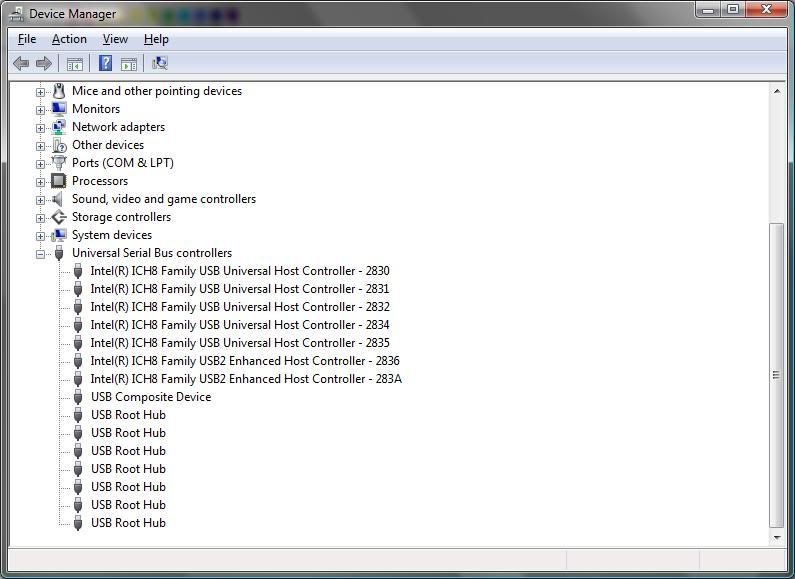This screenshot has height=579, width=795.
Task: Click Device Manager title bar icon
Action: click(x=17, y=14)
